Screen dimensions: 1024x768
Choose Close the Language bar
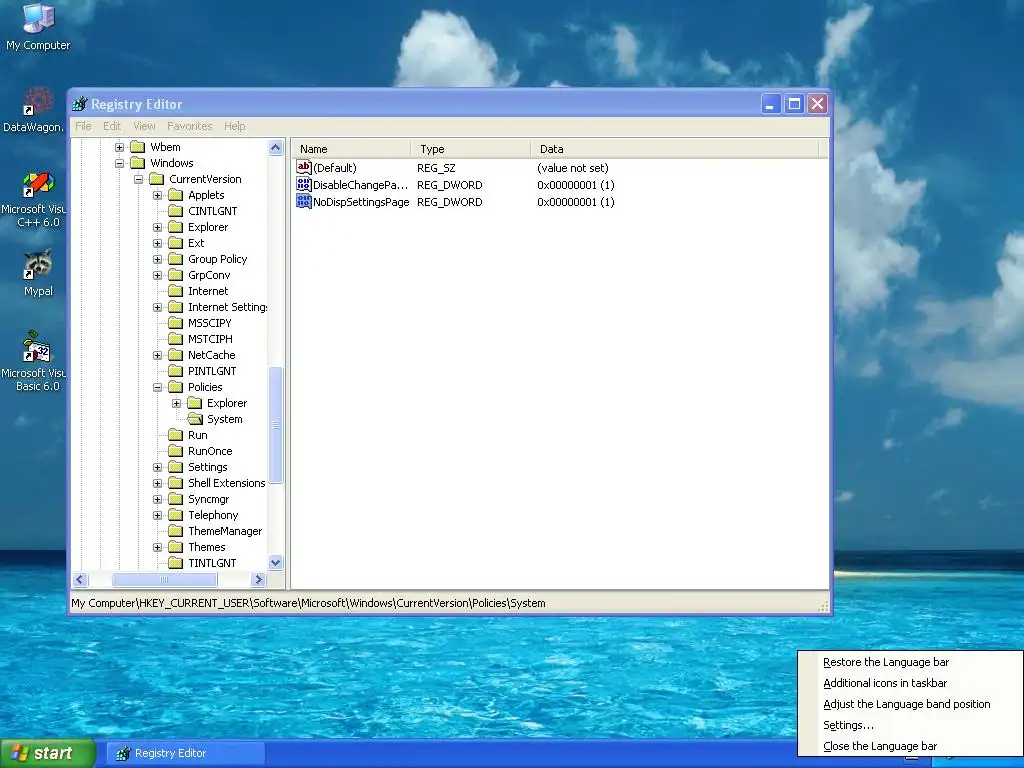910,746
